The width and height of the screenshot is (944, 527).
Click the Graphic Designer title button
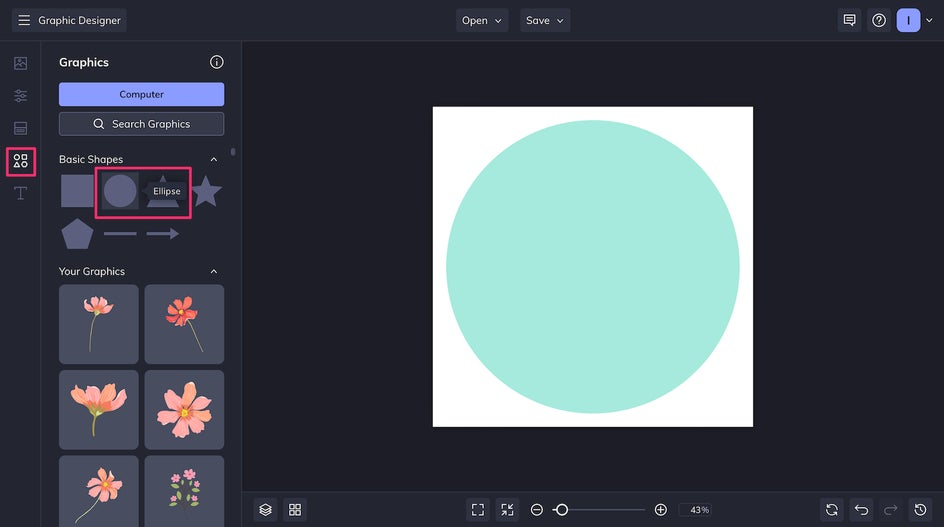point(69,20)
